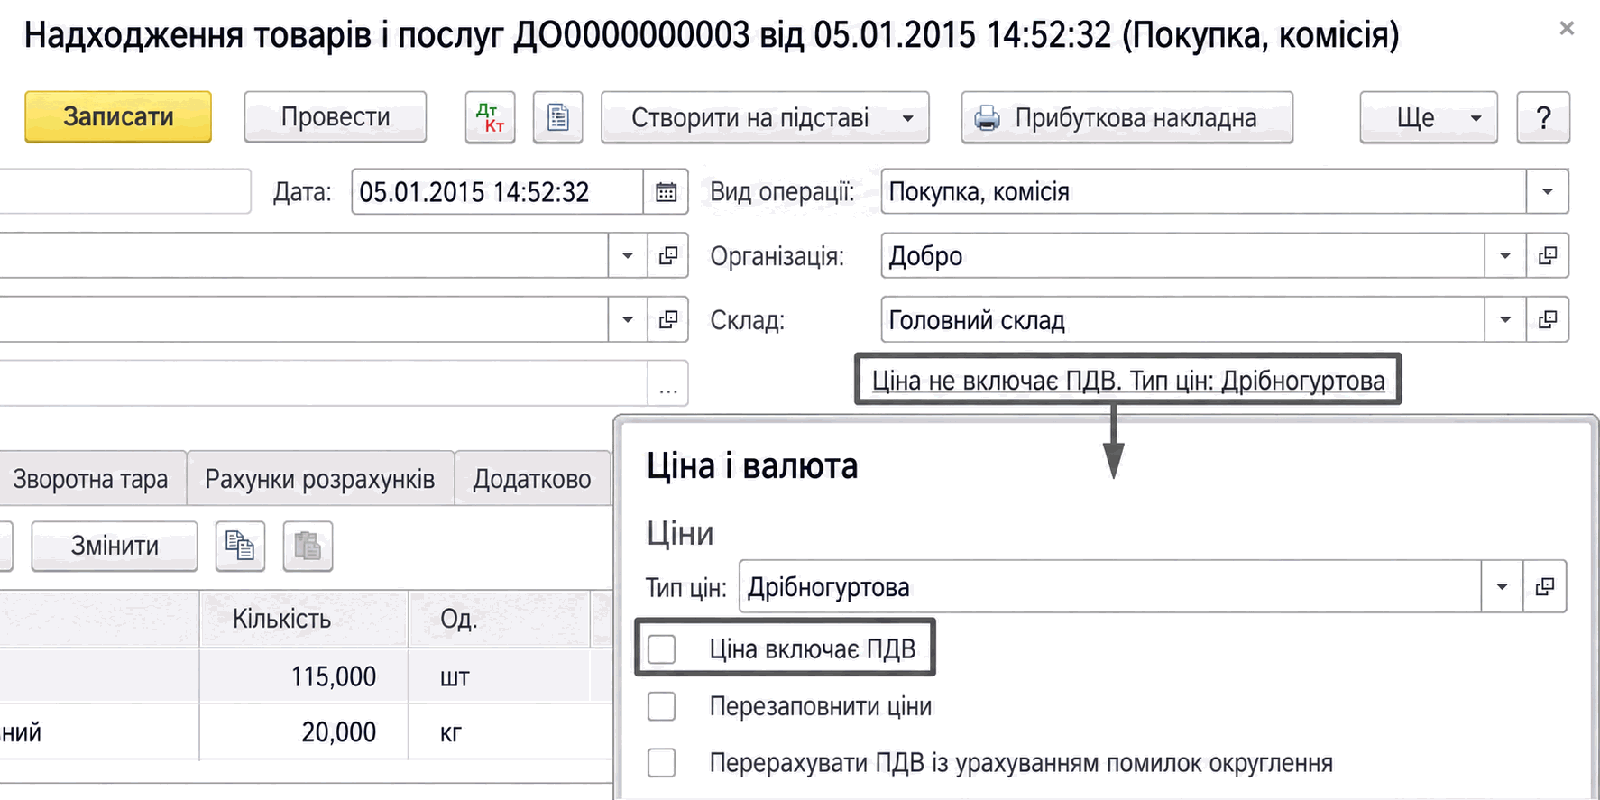Image resolution: width=1600 pixels, height=800 pixels.
Task: Select the unit cell шт
Action: (x=500, y=677)
